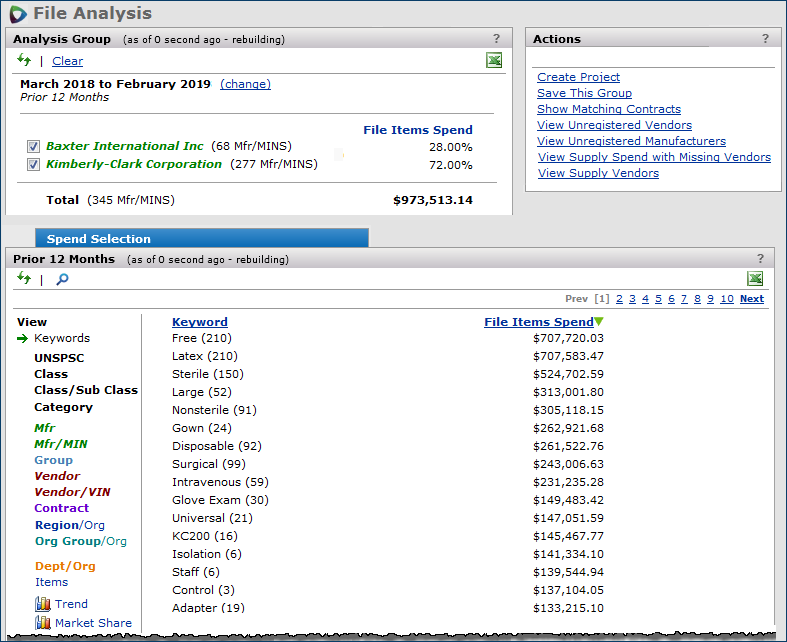Screen dimensions: 787x642
Task: Click the (change) date range link
Action: (245, 84)
